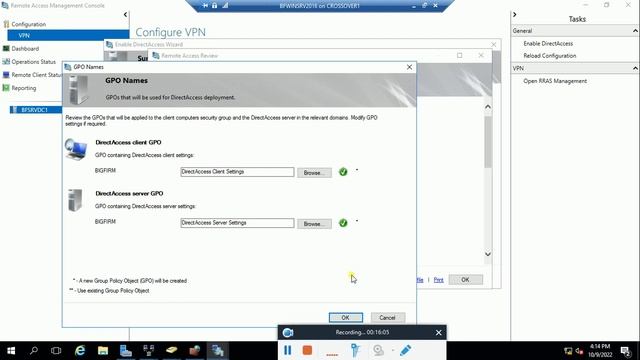Image resolution: width=640 pixels, height=360 pixels.
Task: Select the BFSRVDC1 server node
Action: (x=34, y=110)
